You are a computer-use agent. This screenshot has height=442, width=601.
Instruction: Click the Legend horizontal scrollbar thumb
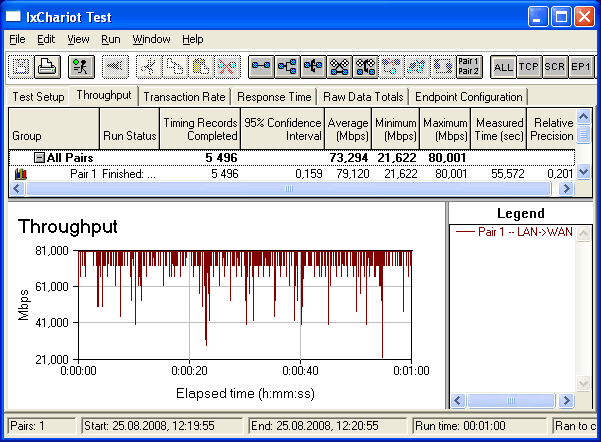pyautogui.click(x=511, y=401)
